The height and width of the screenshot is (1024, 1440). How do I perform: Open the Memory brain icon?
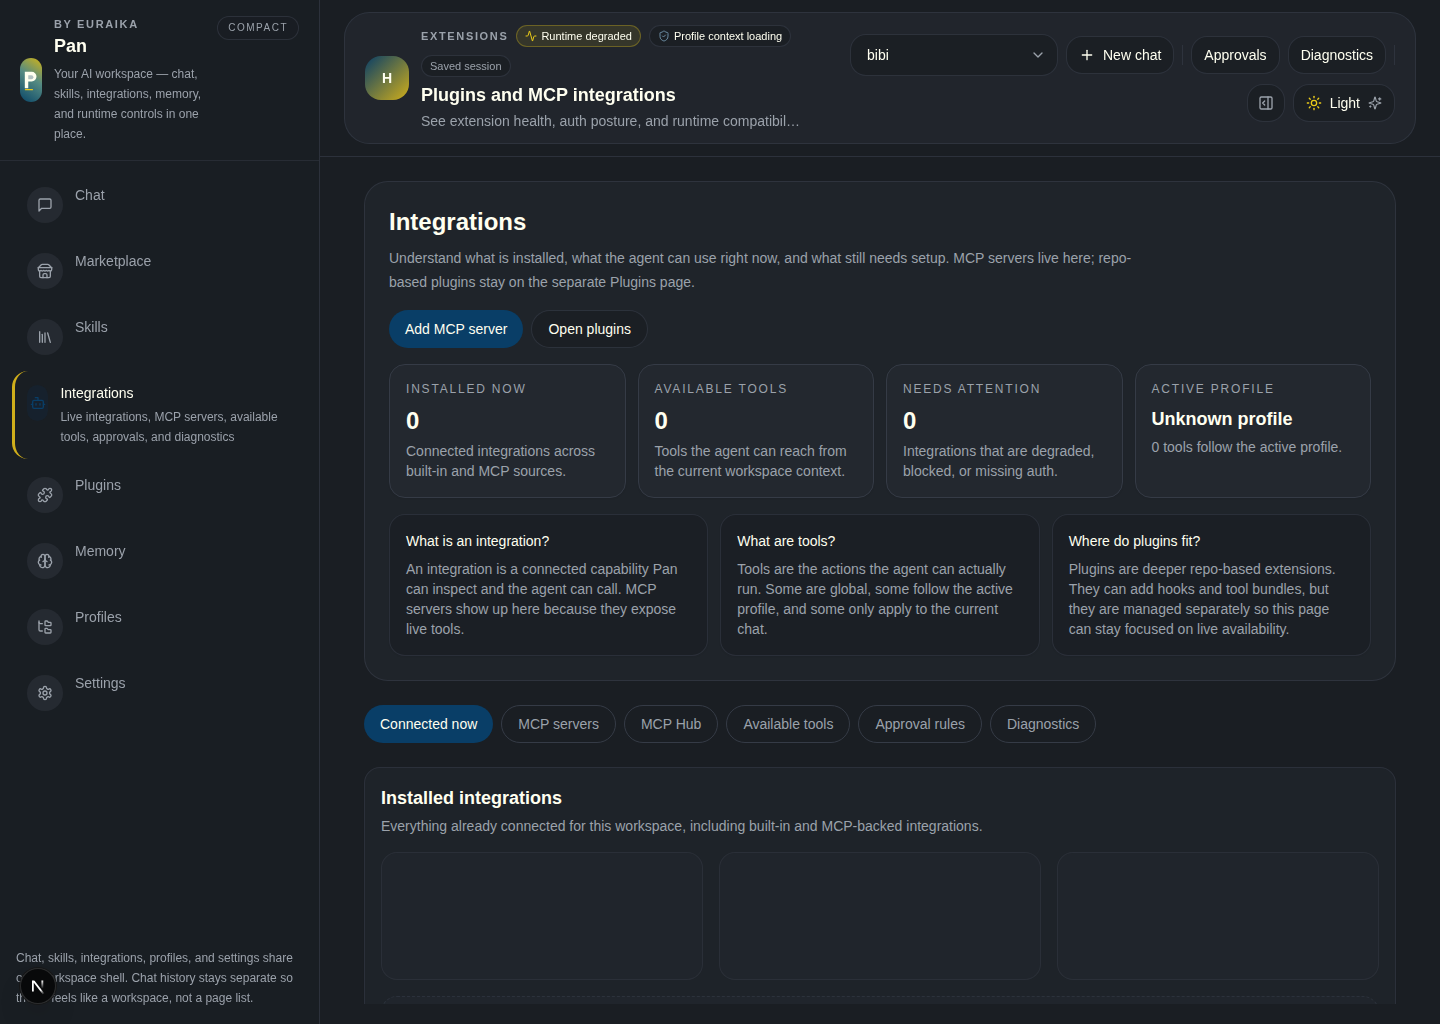[45, 561]
